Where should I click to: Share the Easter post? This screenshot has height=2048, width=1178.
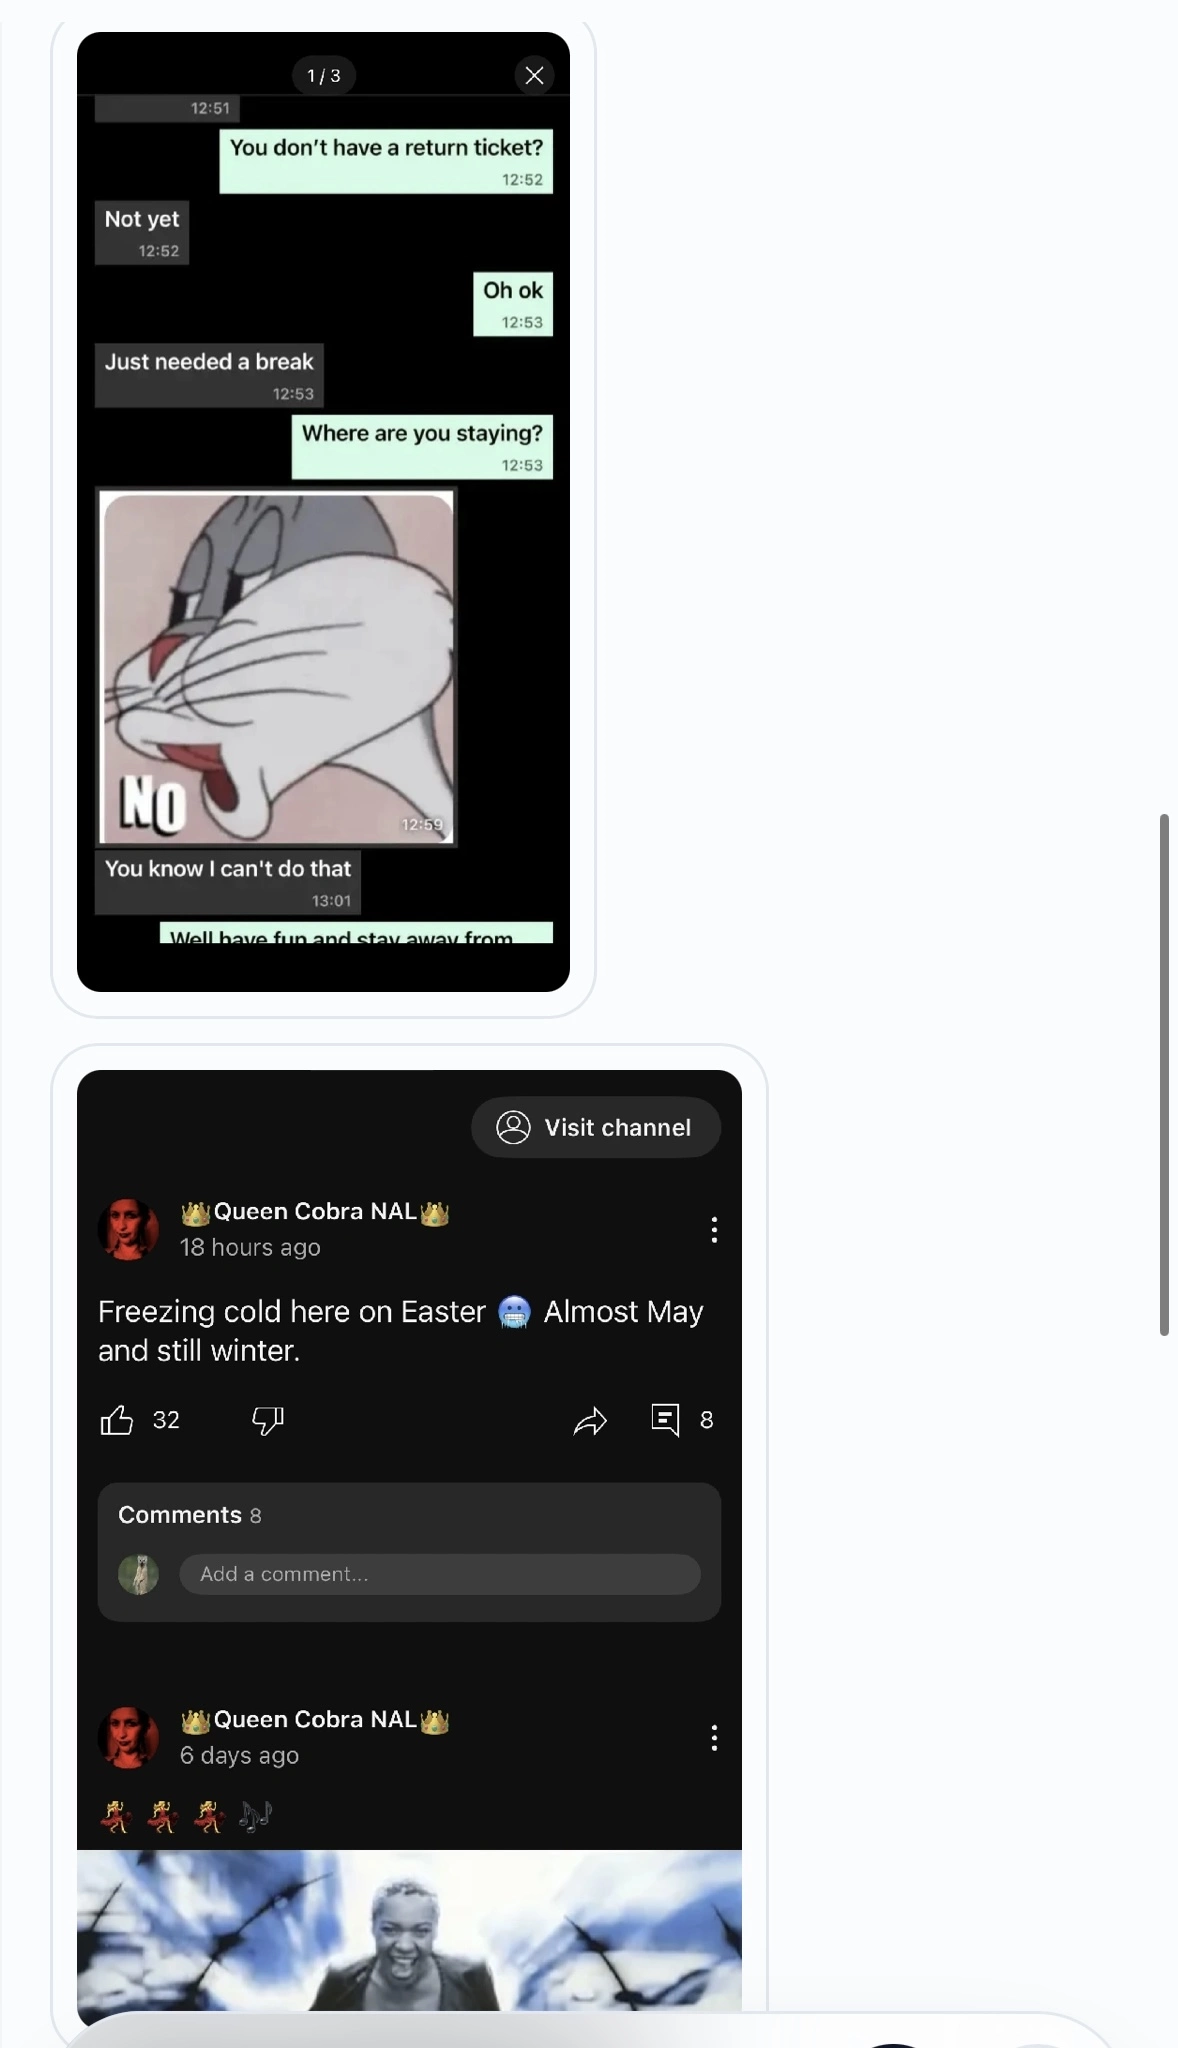[590, 1420]
